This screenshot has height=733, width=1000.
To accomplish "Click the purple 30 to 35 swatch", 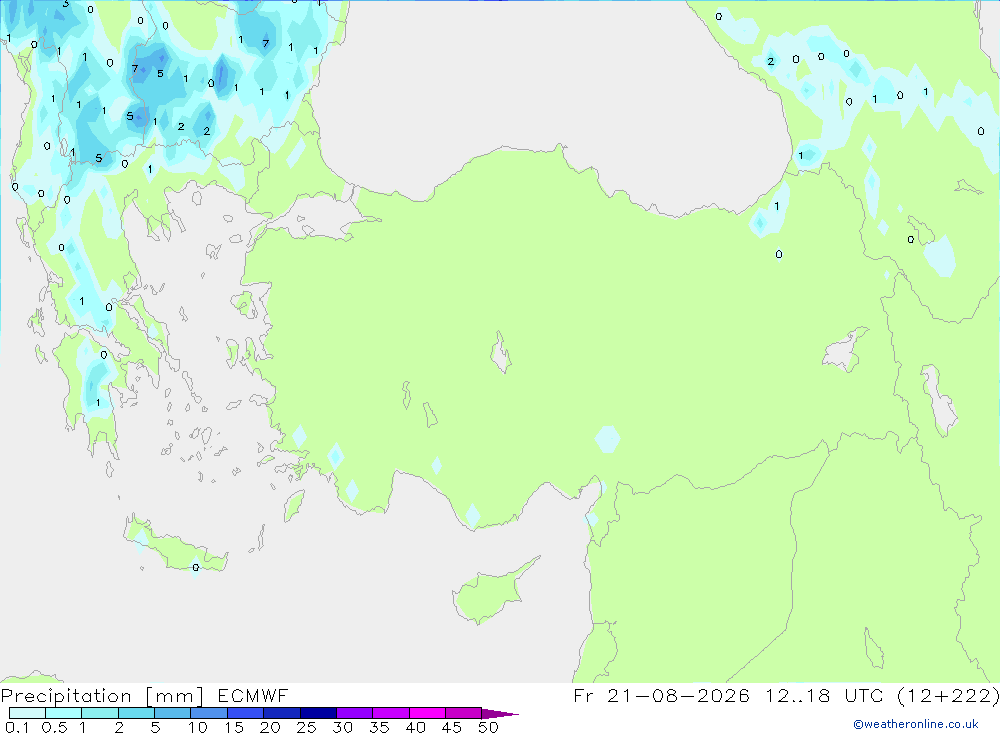I will 355,713.
